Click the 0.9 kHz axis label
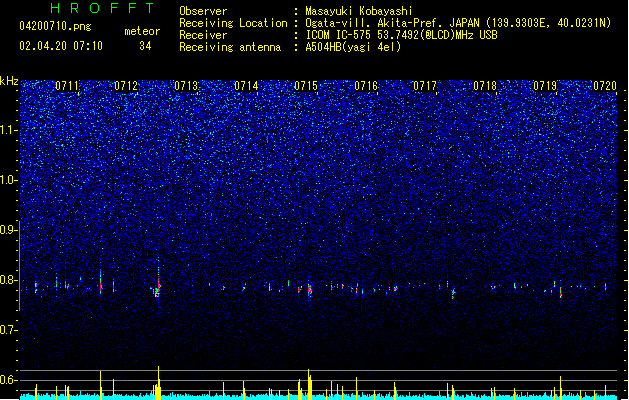The image size is (629, 400). (x=9, y=230)
